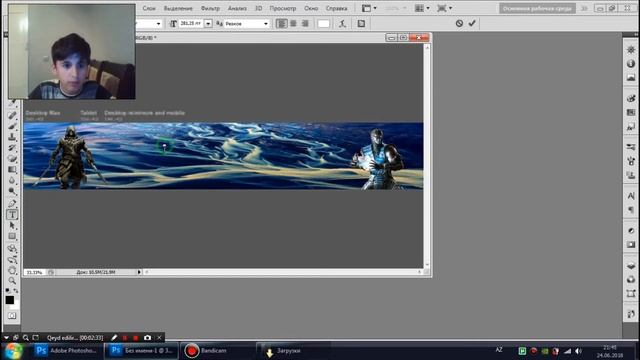The height and width of the screenshot is (360, 640).
Task: Open the Adjustments panel icon
Action: pyautogui.click(x=631, y=231)
